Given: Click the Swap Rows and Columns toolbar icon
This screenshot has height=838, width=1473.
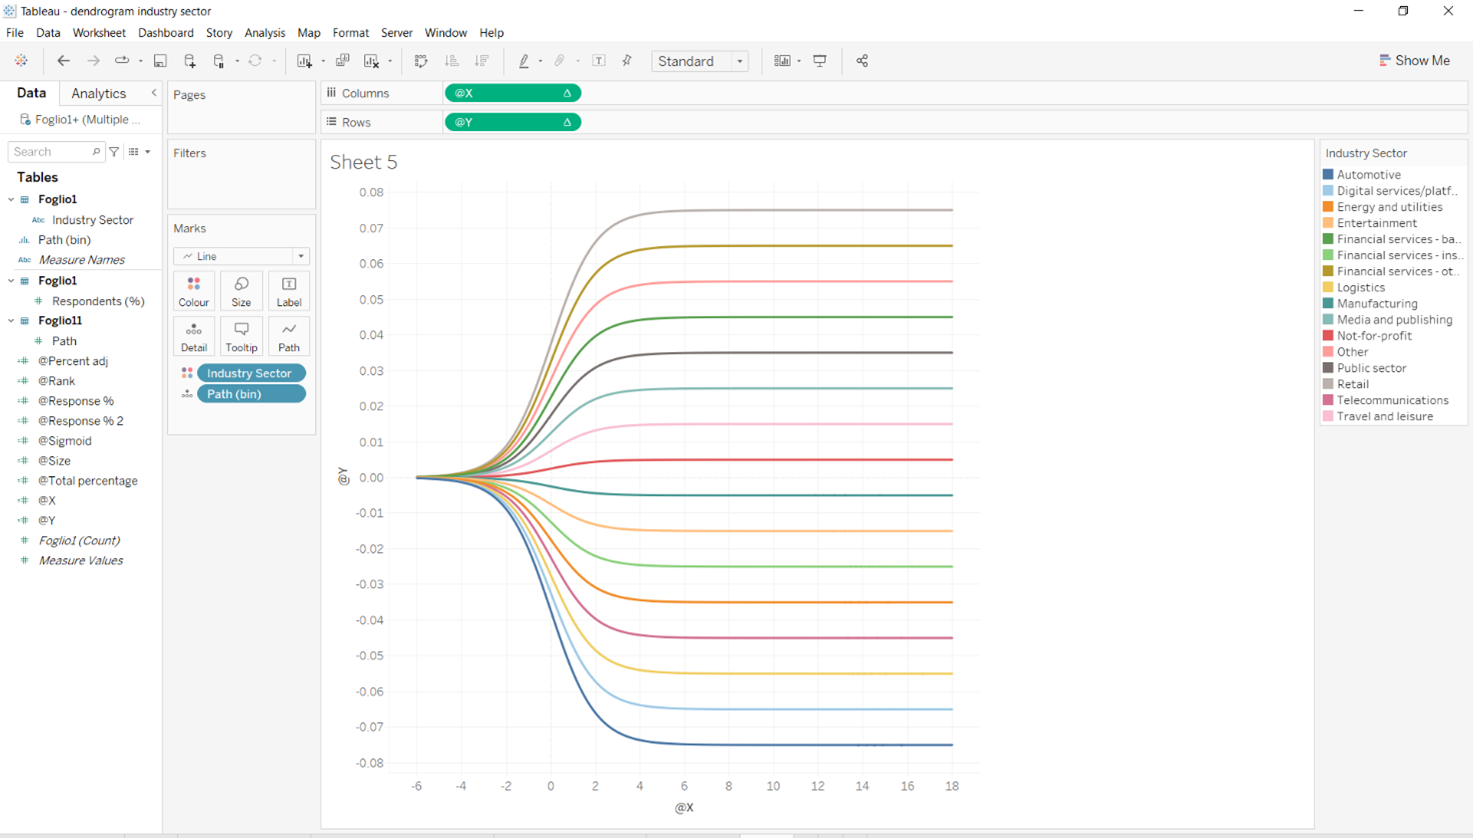Looking at the screenshot, I should click(x=420, y=61).
